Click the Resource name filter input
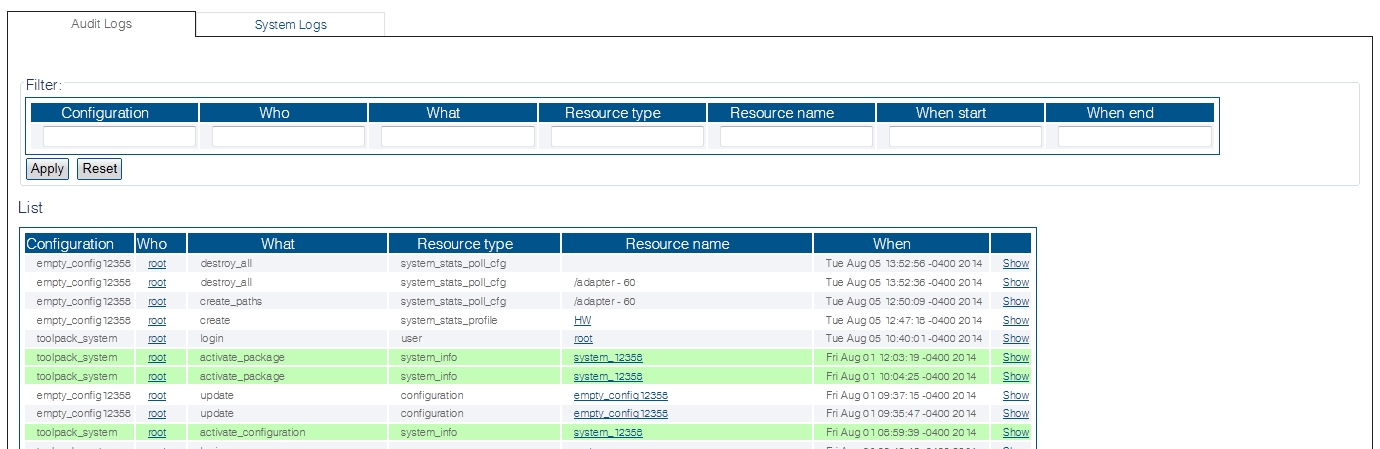The width and height of the screenshot is (1380, 449). [796, 137]
